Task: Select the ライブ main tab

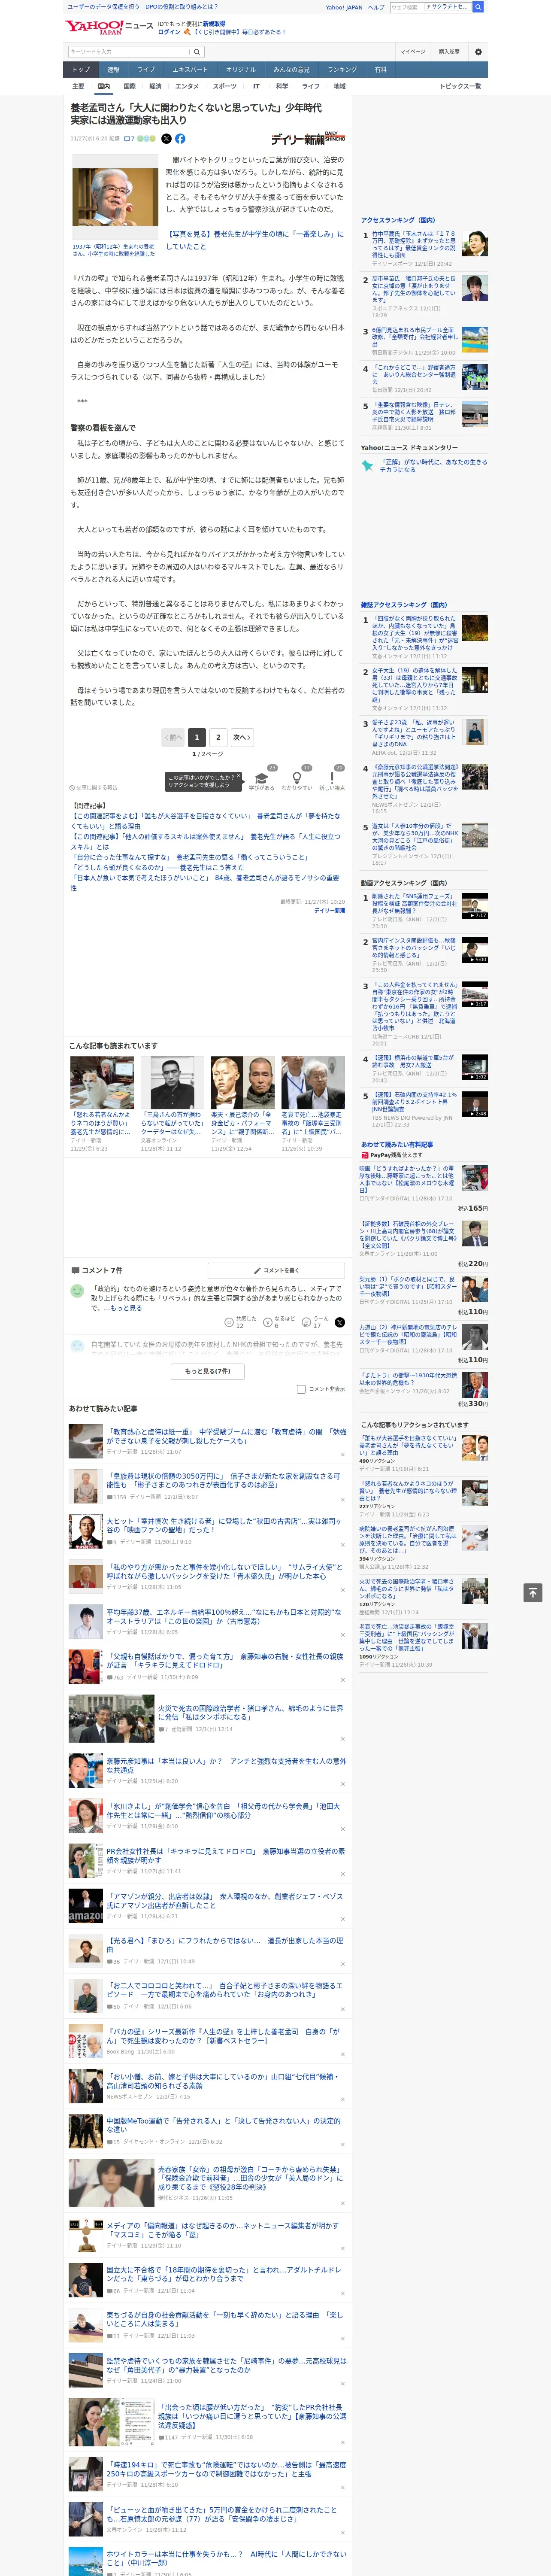Action: coord(146,69)
